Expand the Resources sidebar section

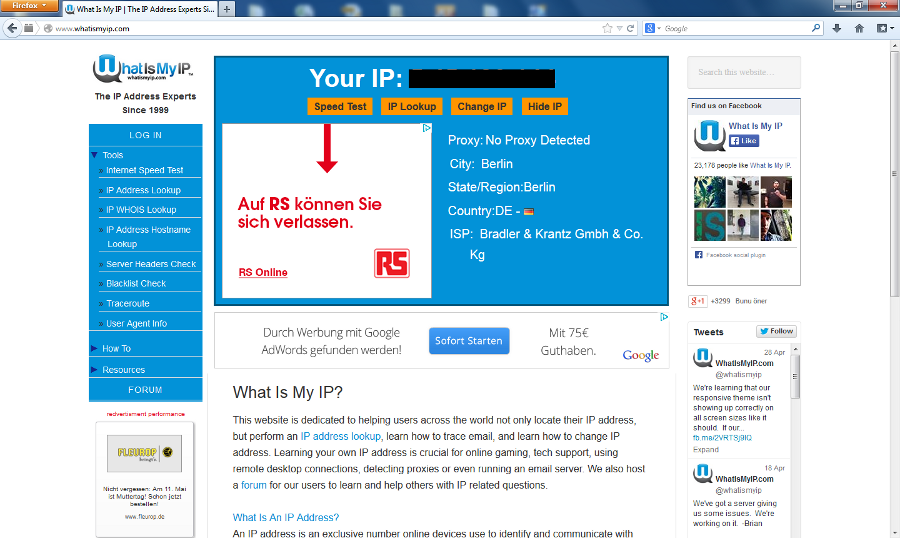tap(94, 370)
